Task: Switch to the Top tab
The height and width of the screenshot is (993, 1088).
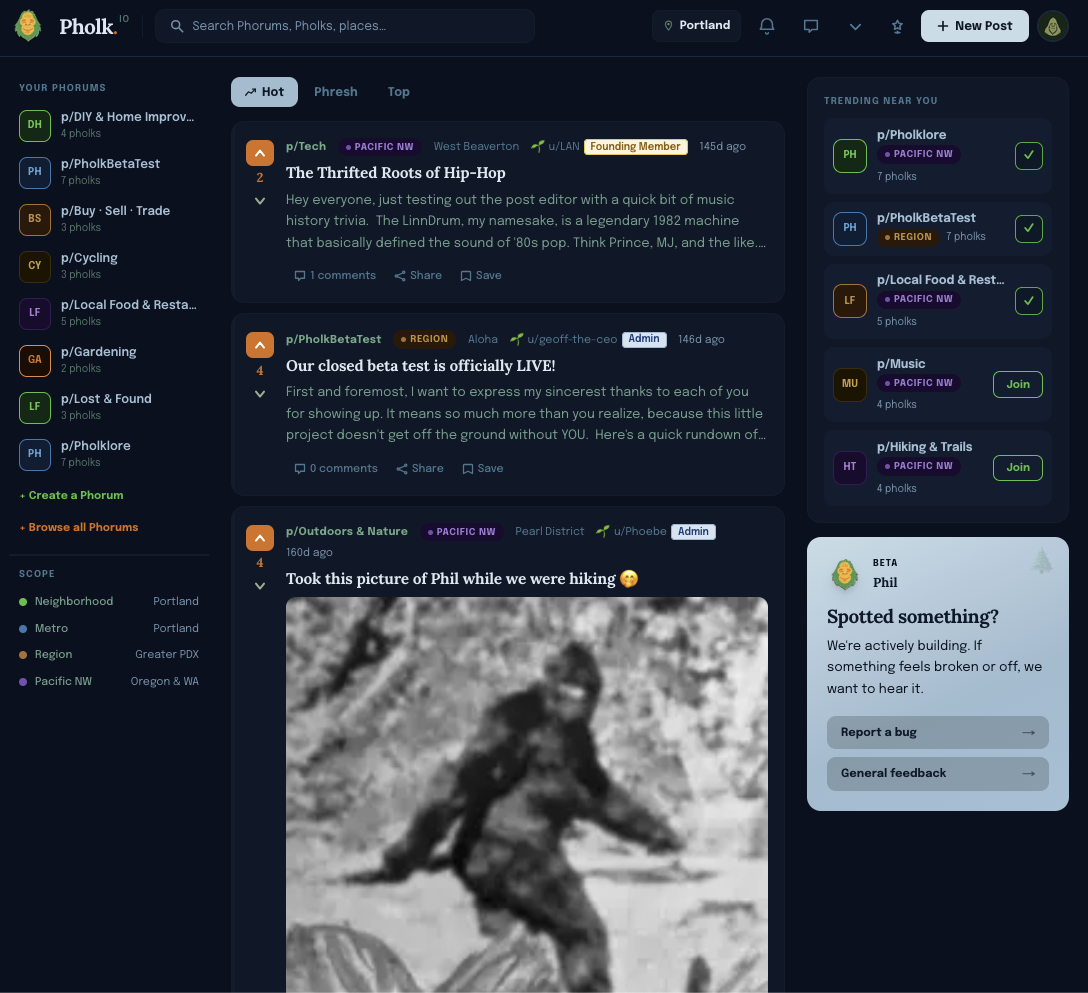Action: click(x=398, y=92)
